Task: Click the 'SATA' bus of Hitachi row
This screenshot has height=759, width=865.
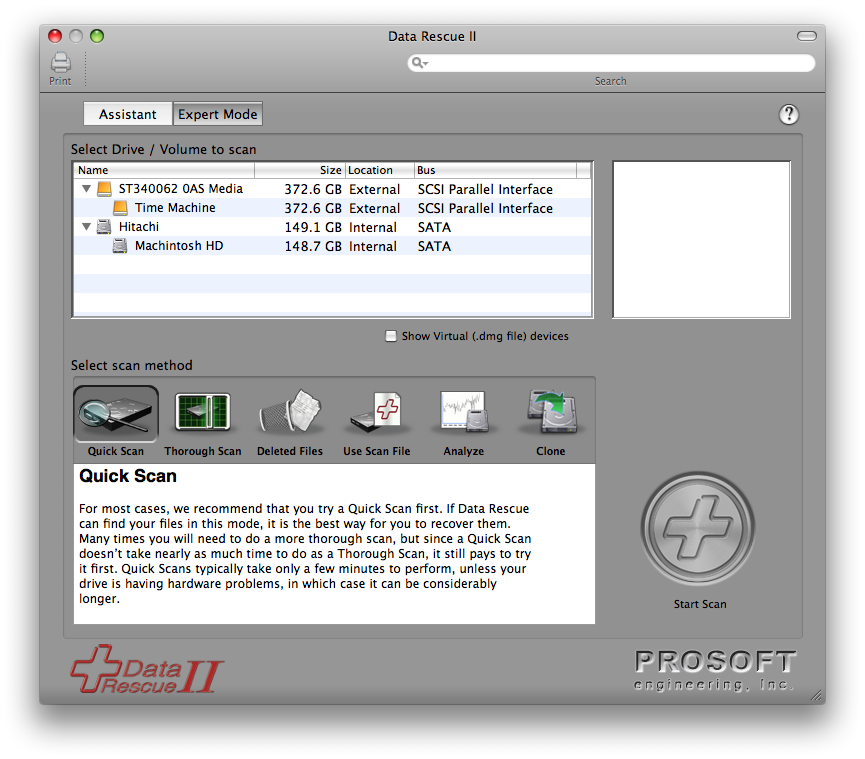Action: click(434, 227)
